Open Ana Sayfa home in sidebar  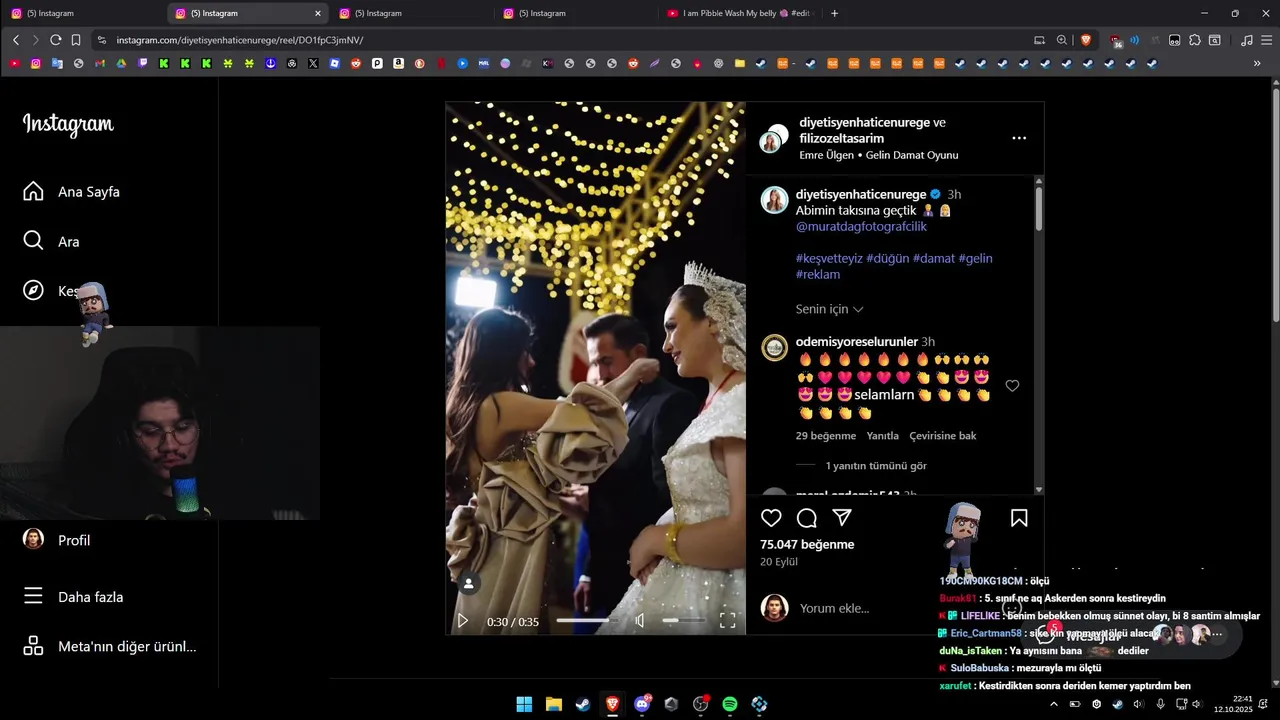[72, 191]
